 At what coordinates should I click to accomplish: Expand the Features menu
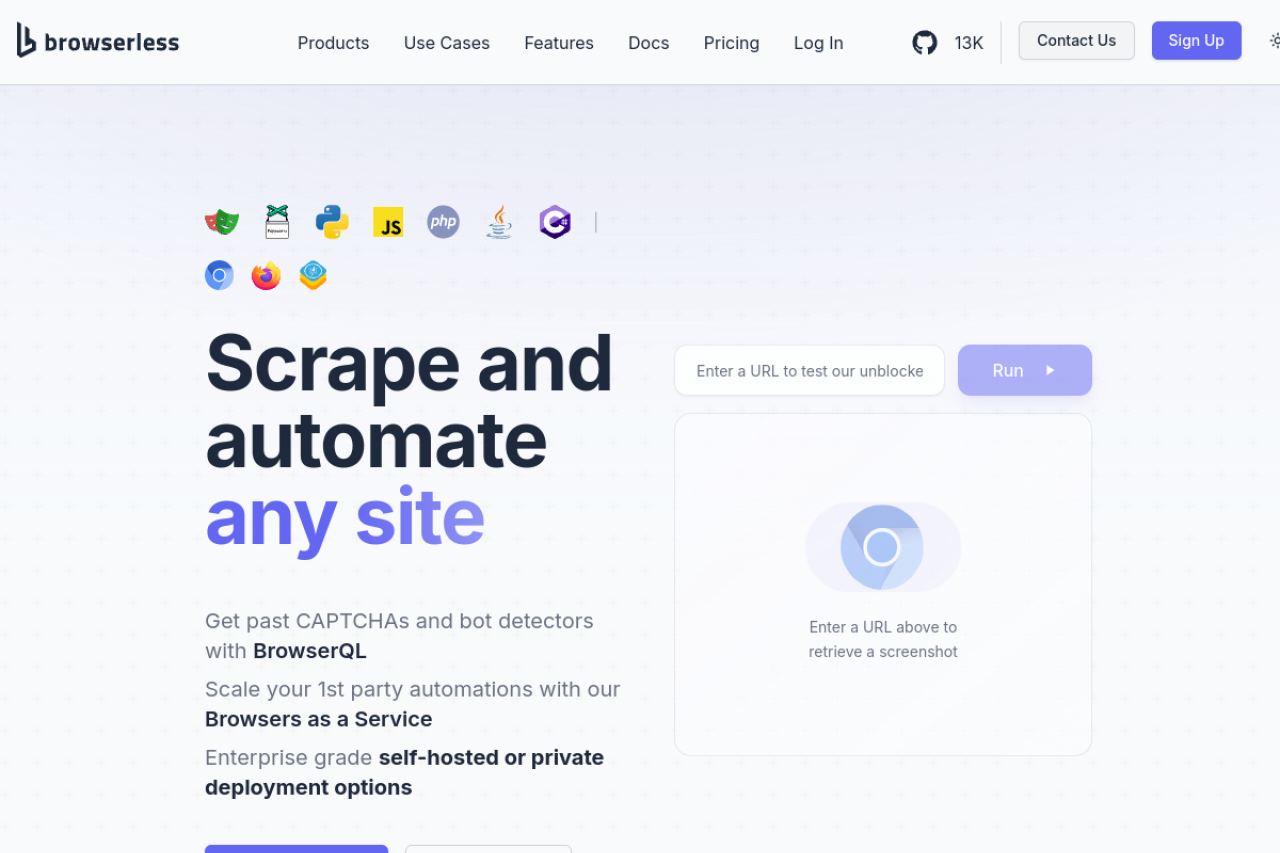coord(558,43)
